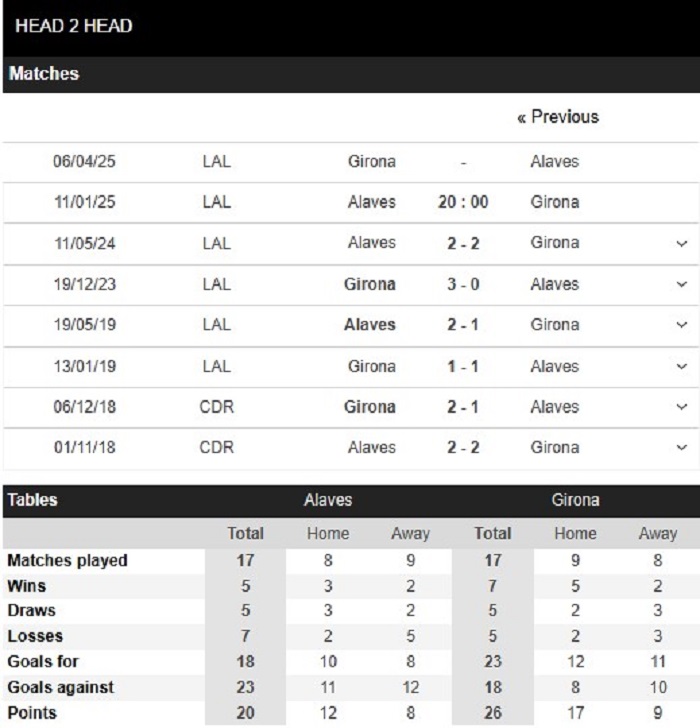This screenshot has width=700, height=728.
Task: Click bold Alaves name on 19/05/19 row
Action: 369,325
